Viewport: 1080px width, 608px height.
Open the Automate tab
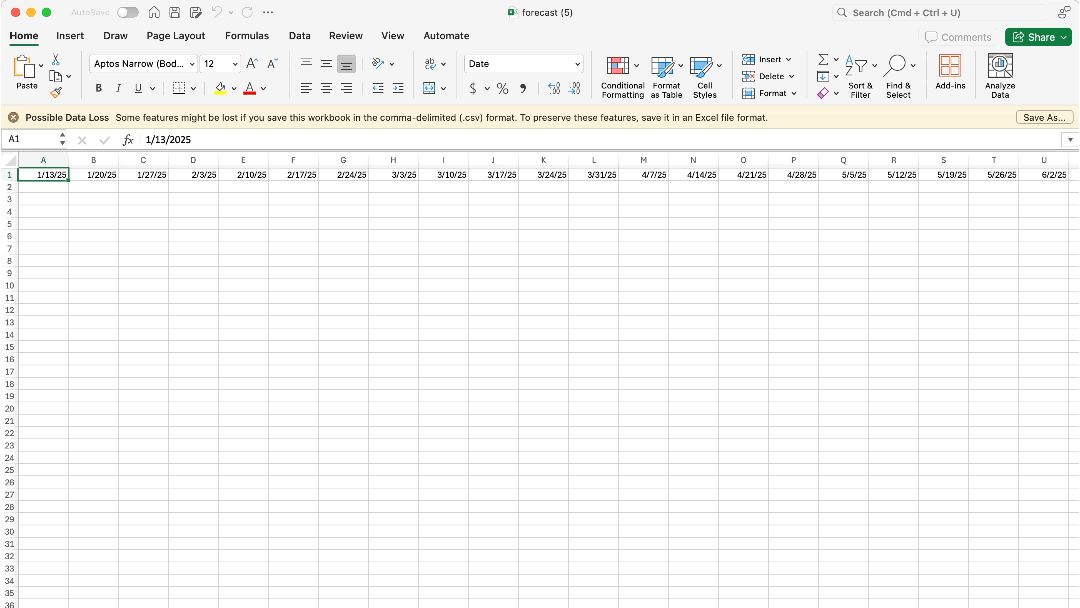[x=446, y=35]
